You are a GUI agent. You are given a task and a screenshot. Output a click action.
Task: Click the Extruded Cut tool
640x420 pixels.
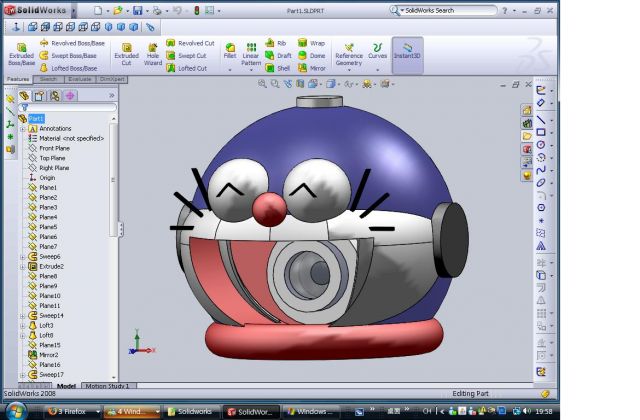[x=127, y=55]
